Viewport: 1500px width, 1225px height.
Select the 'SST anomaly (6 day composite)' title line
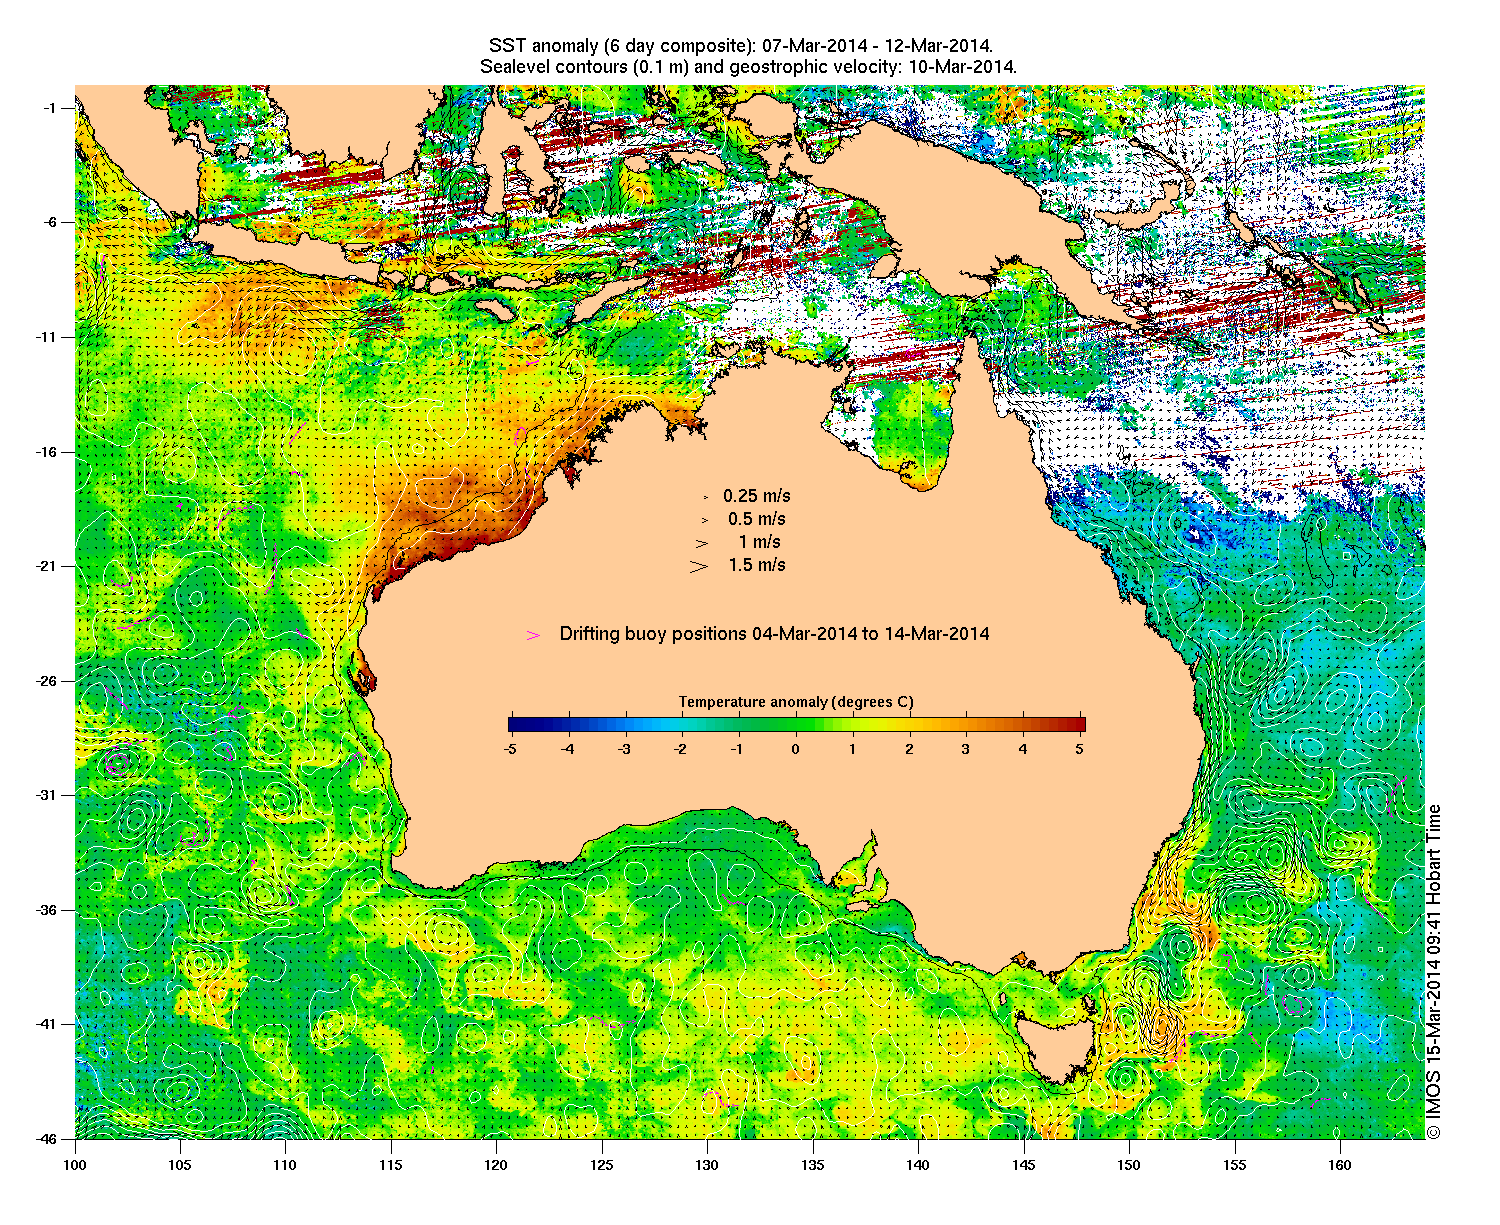pyautogui.click(x=740, y=46)
